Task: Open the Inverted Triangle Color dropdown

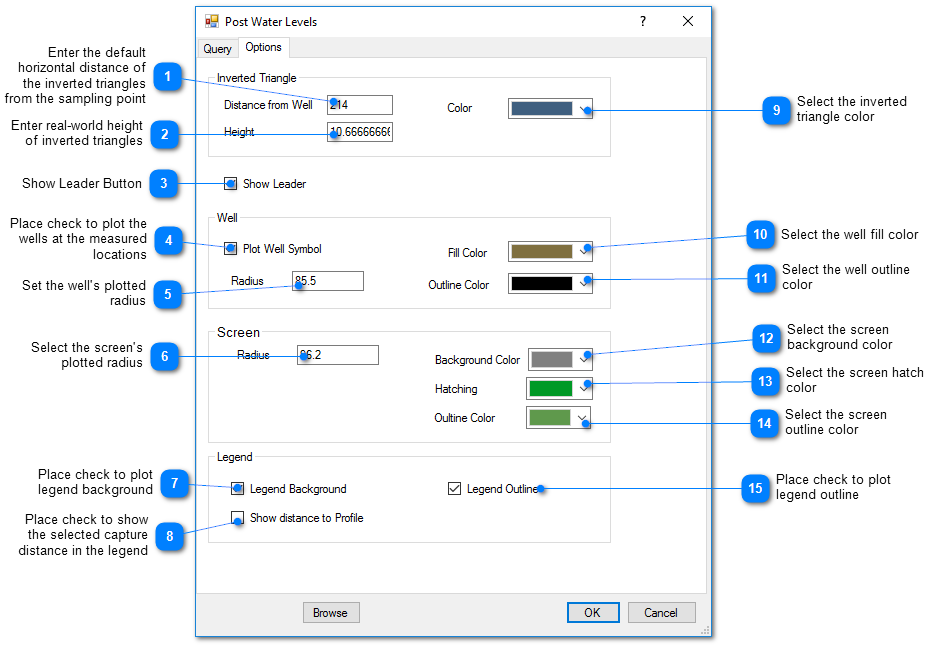Action: pos(583,109)
